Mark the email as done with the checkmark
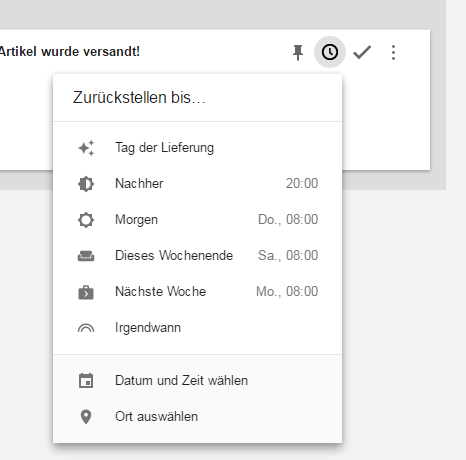The image size is (466, 460). pos(362,52)
